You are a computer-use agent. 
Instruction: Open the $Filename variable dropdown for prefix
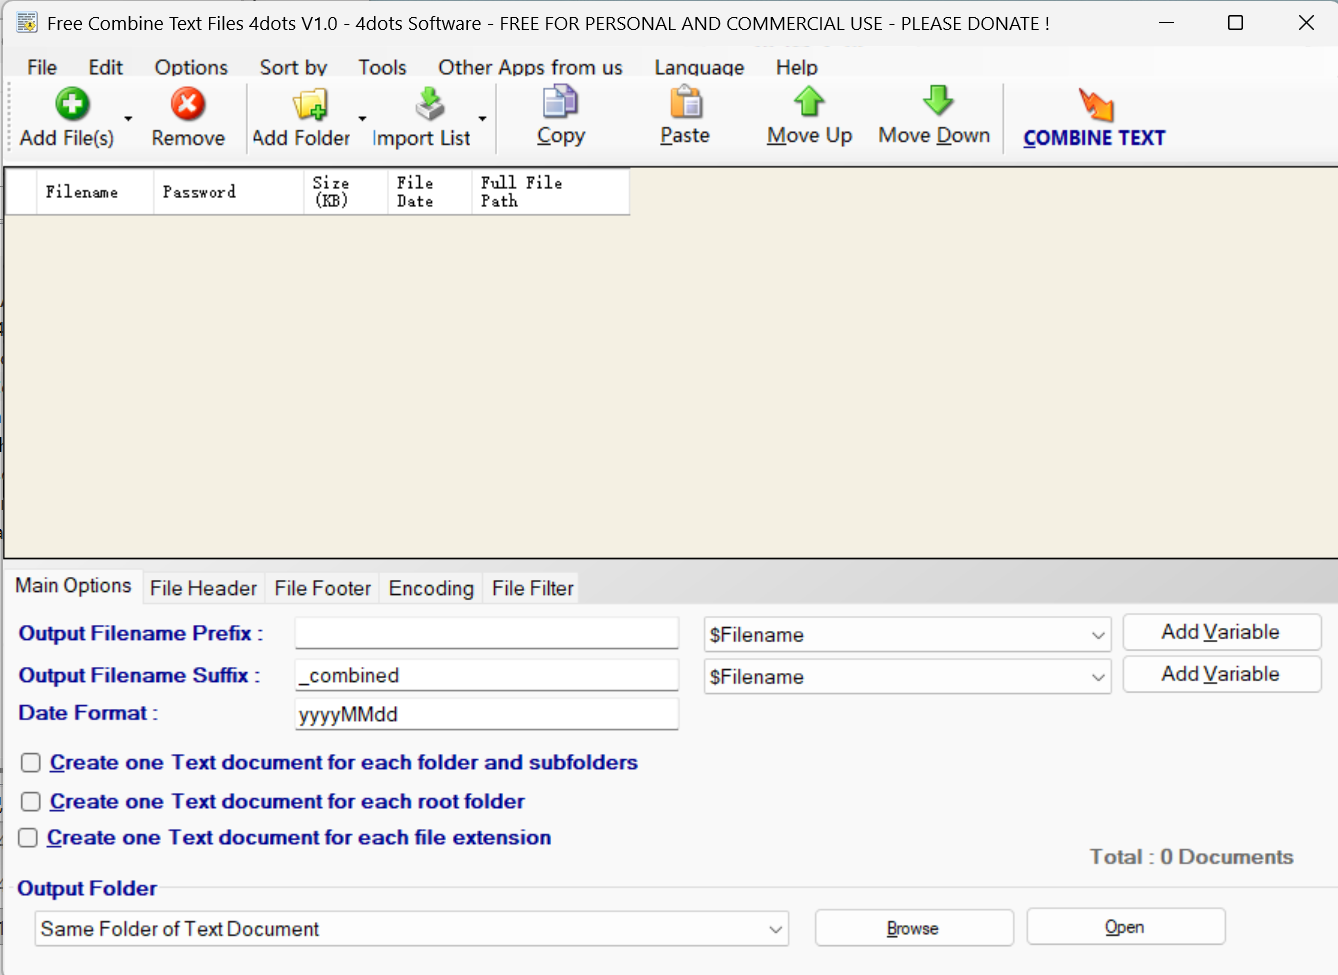pyautogui.click(x=1098, y=634)
